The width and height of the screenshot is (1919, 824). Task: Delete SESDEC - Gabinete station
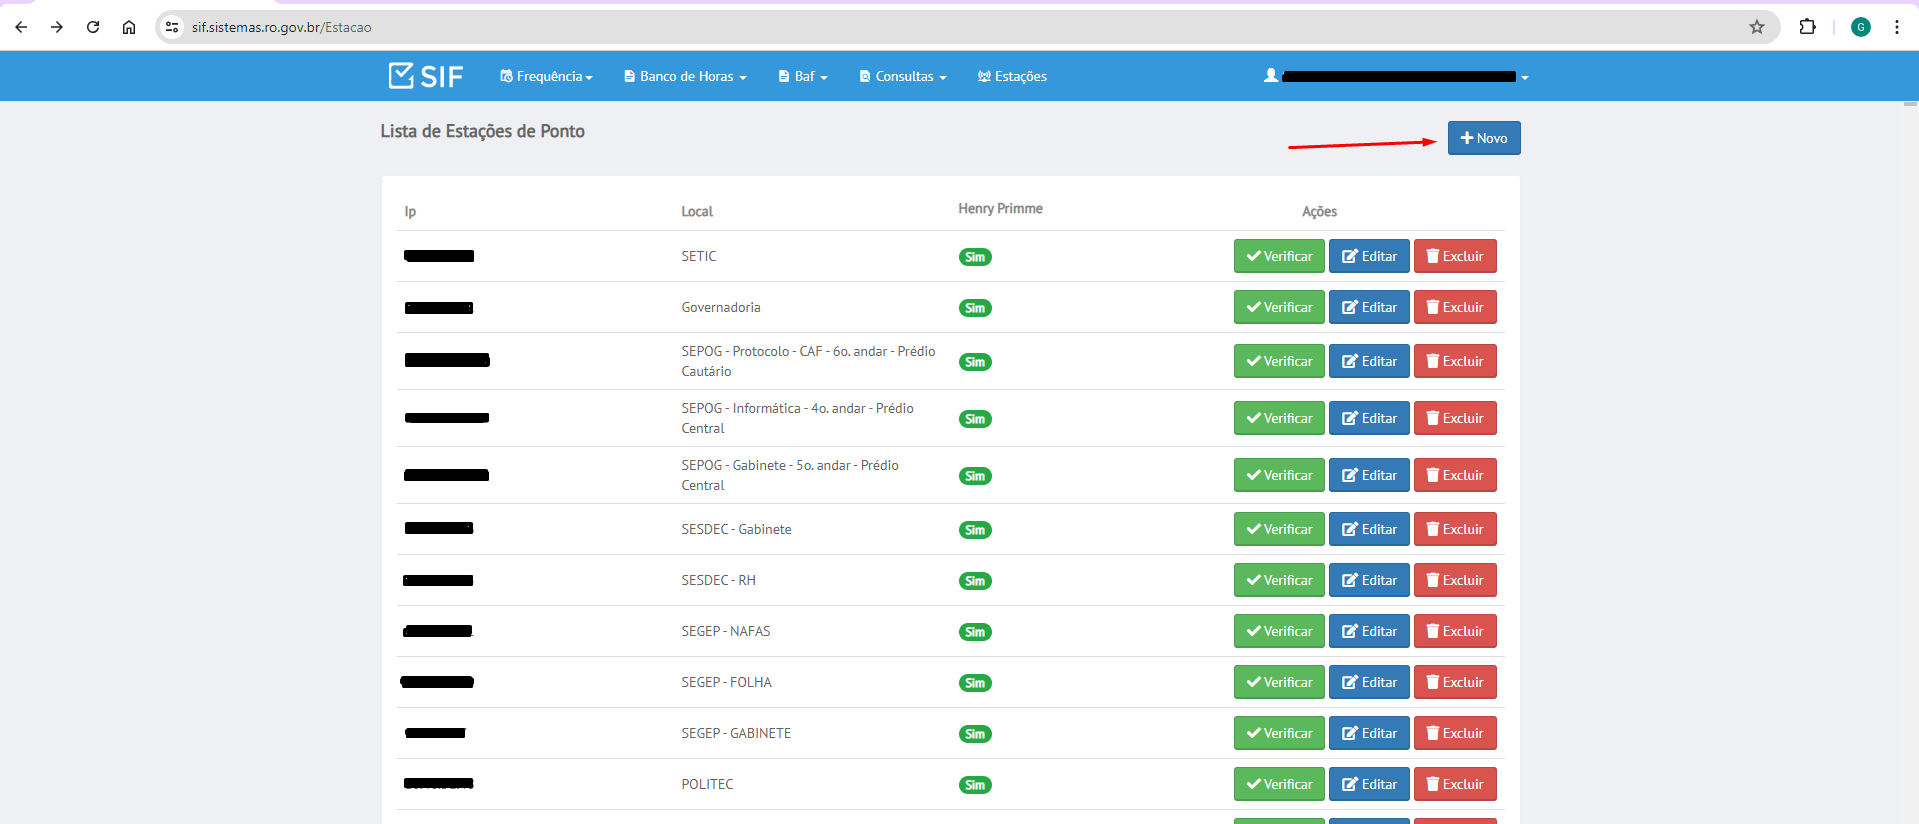pos(1455,529)
